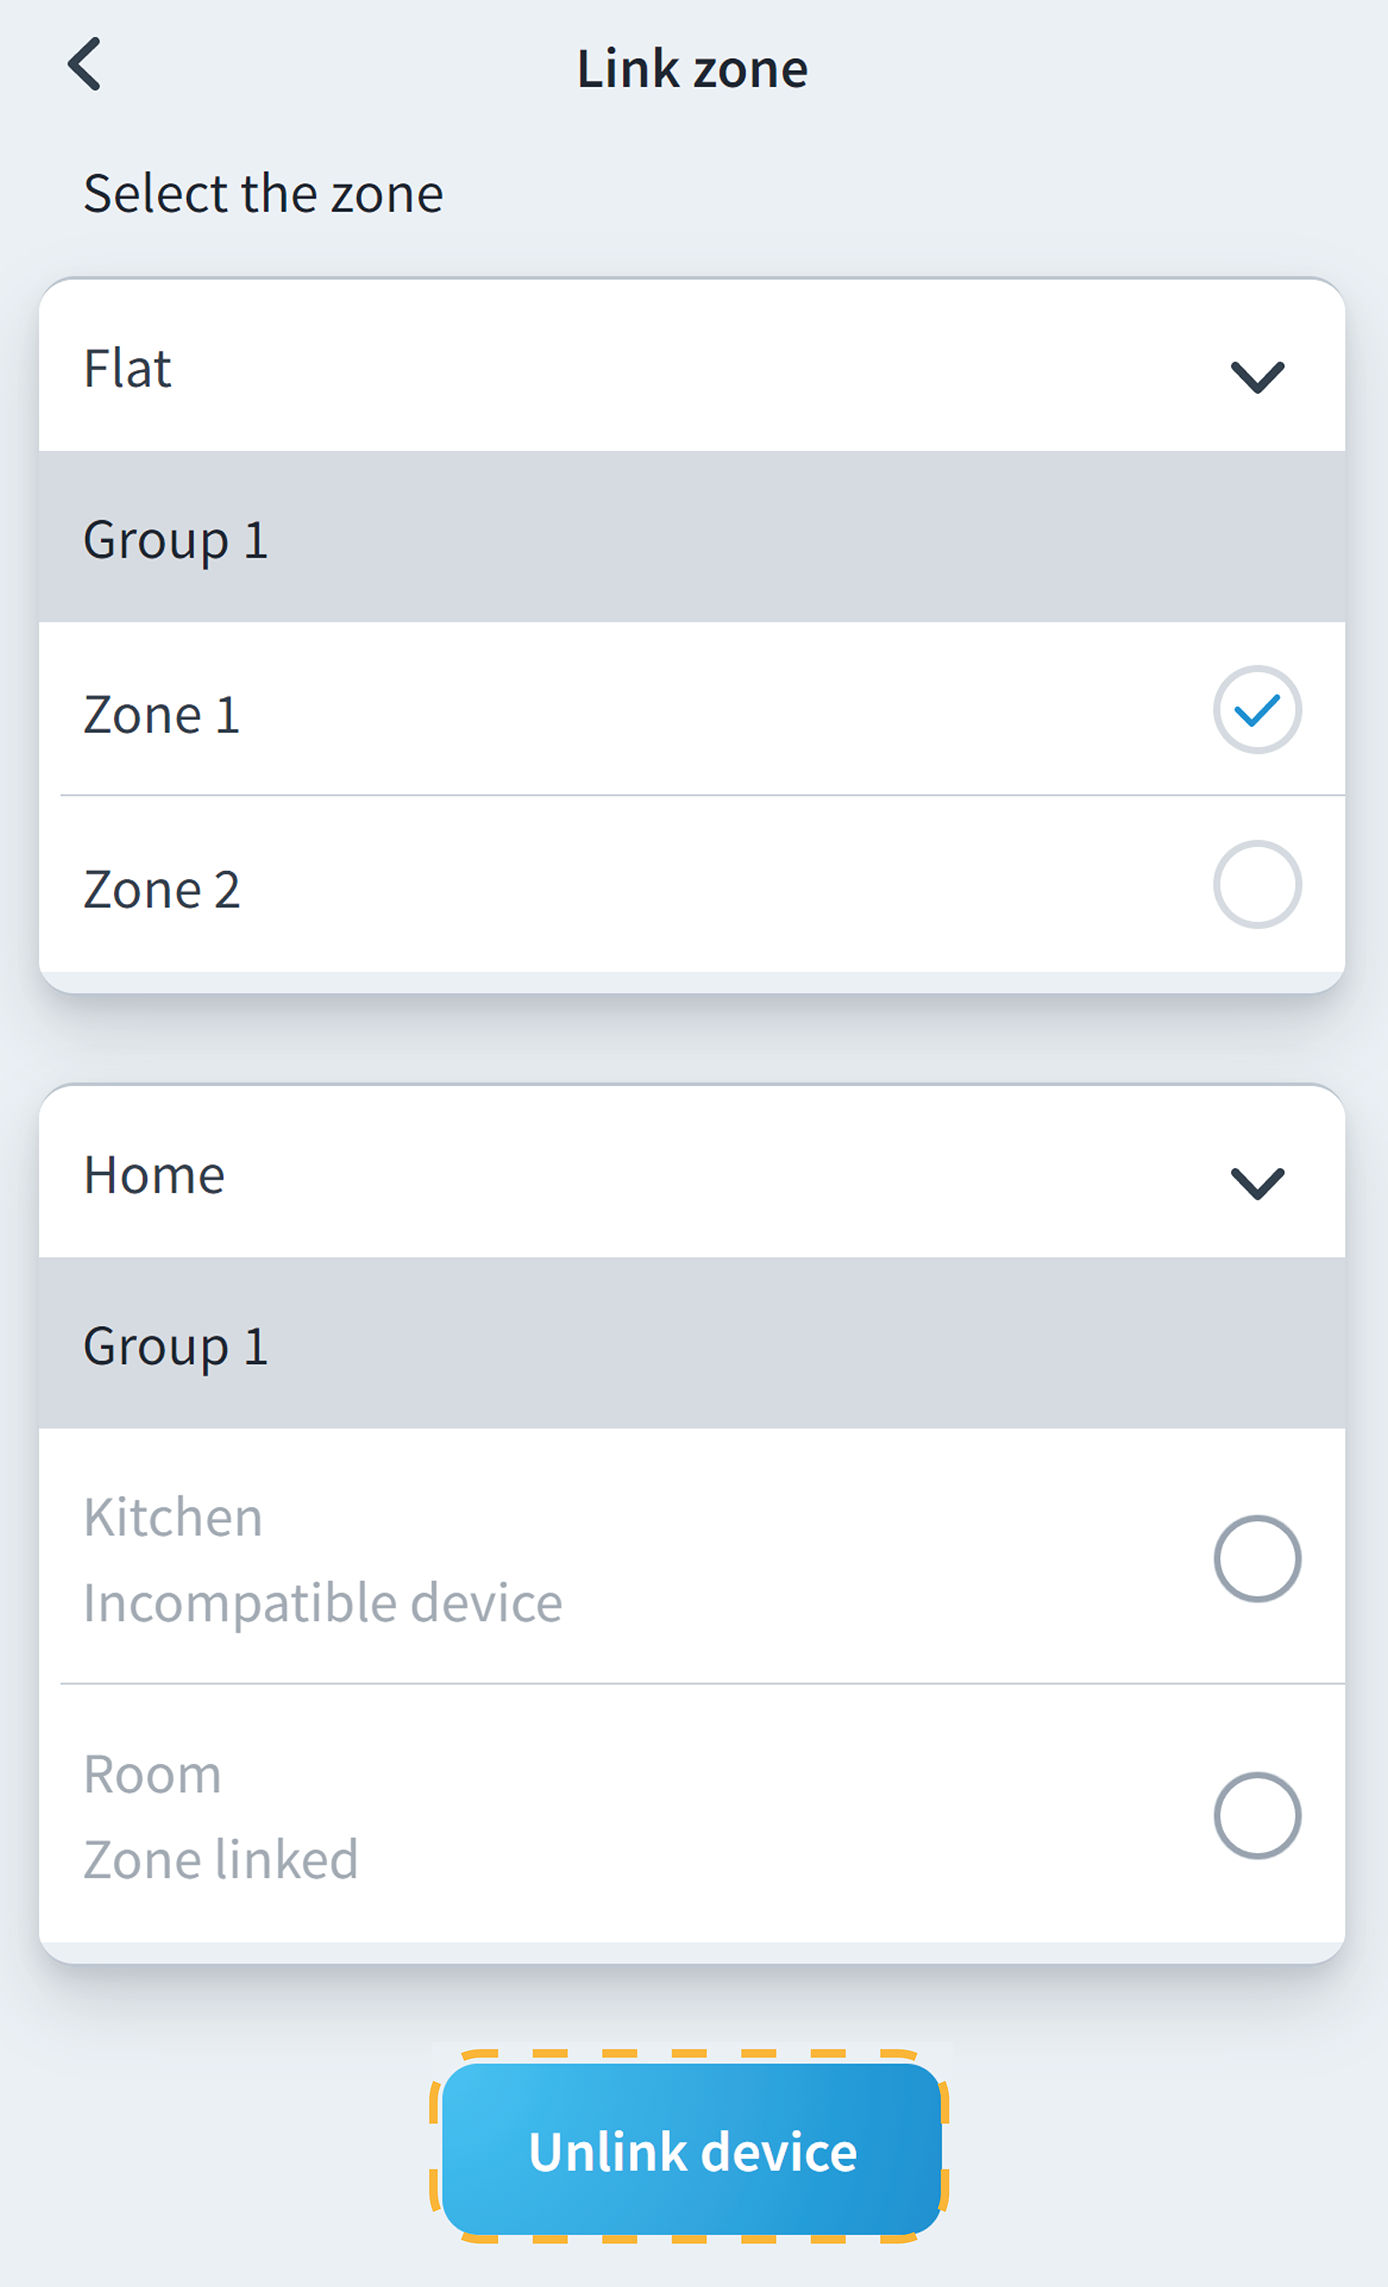Viewport: 1388px width, 2287px height.
Task: Tap the Room zone name
Action: (x=152, y=1774)
